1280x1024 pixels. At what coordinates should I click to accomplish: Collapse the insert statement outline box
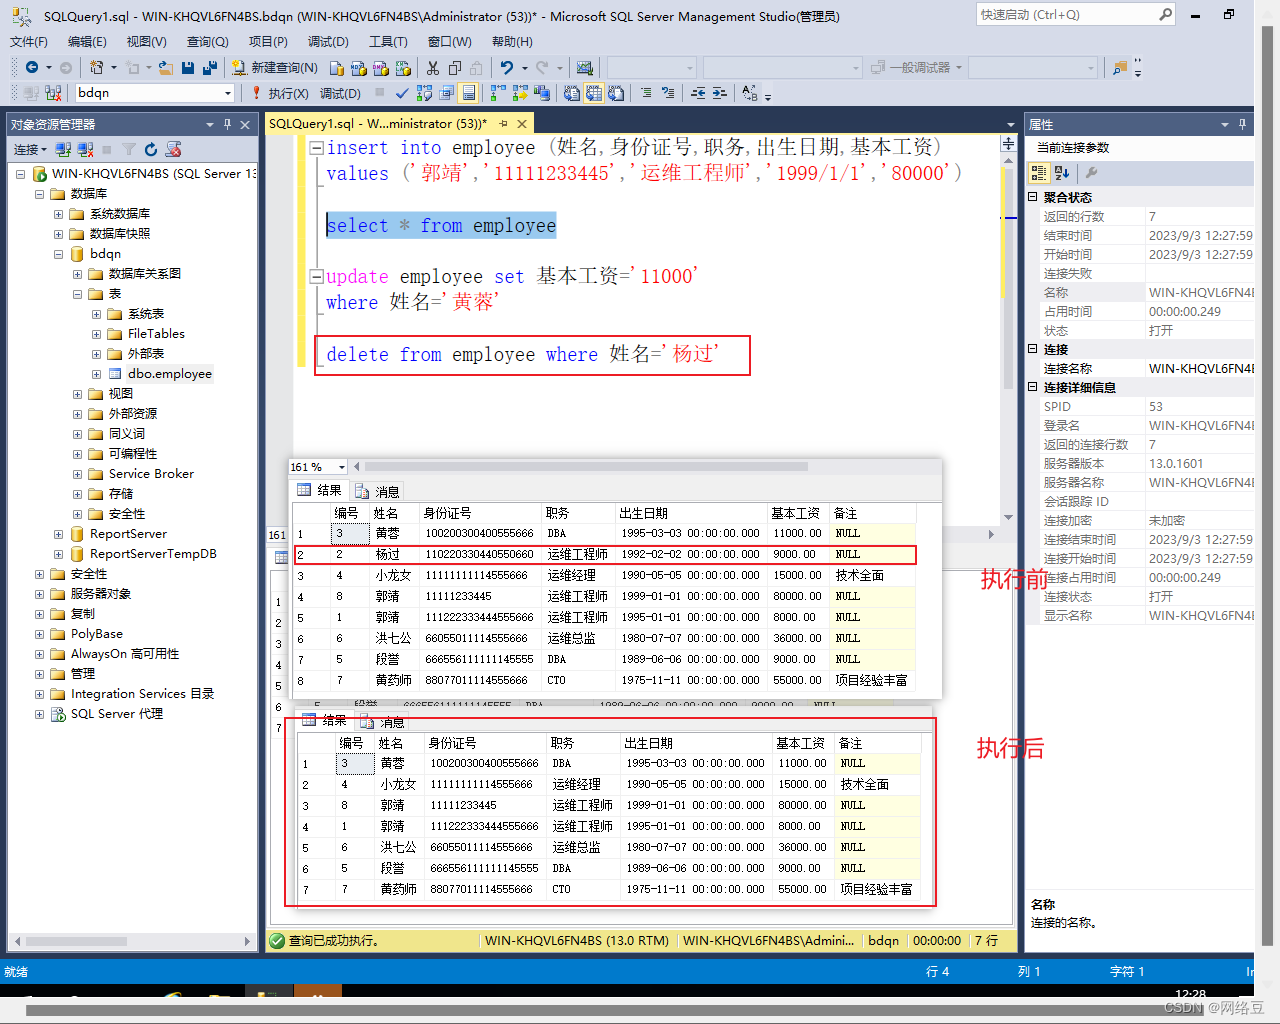point(316,147)
